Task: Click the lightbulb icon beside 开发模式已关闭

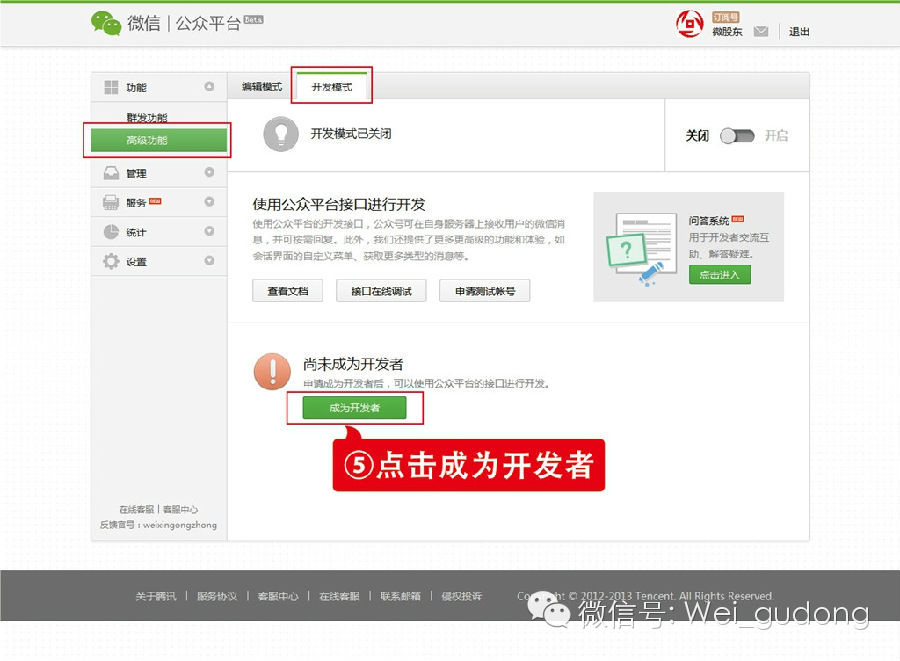Action: 281,134
